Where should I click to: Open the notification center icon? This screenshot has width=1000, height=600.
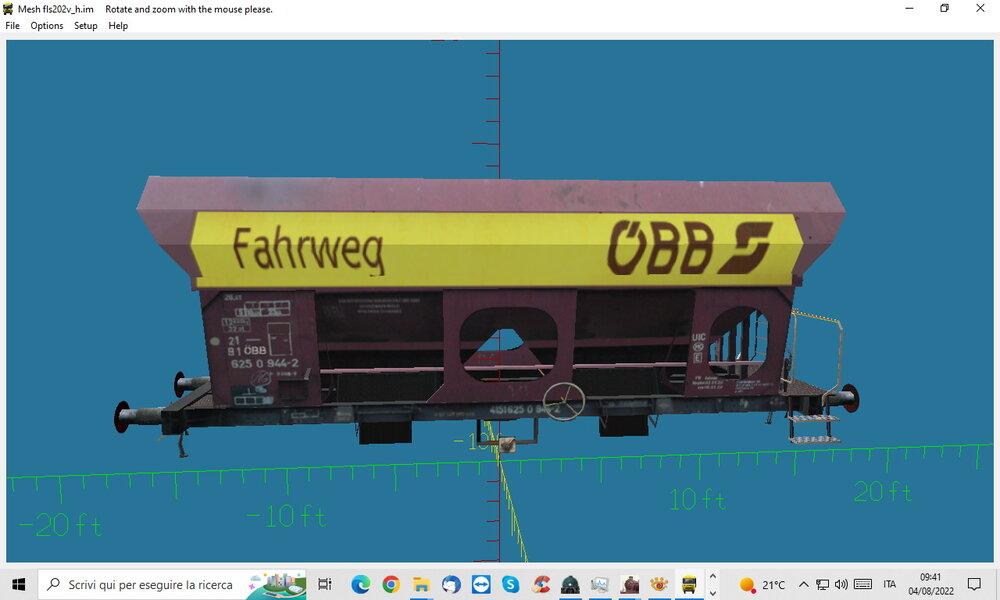(974, 584)
